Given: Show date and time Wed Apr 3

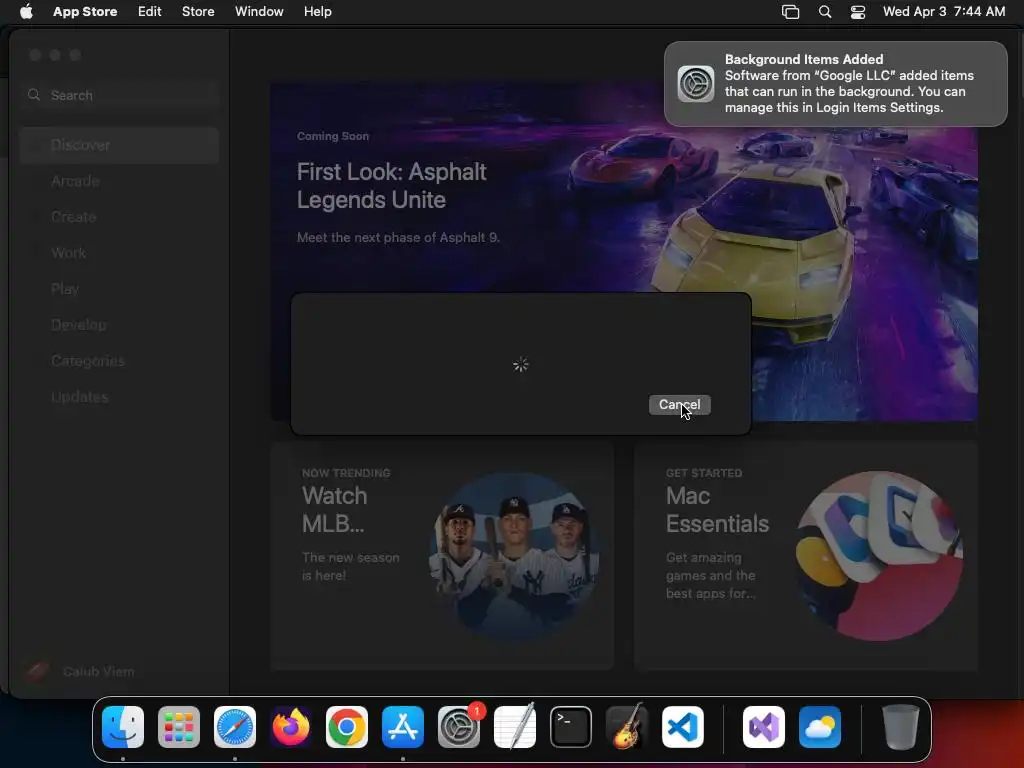Looking at the screenshot, I should (944, 11).
